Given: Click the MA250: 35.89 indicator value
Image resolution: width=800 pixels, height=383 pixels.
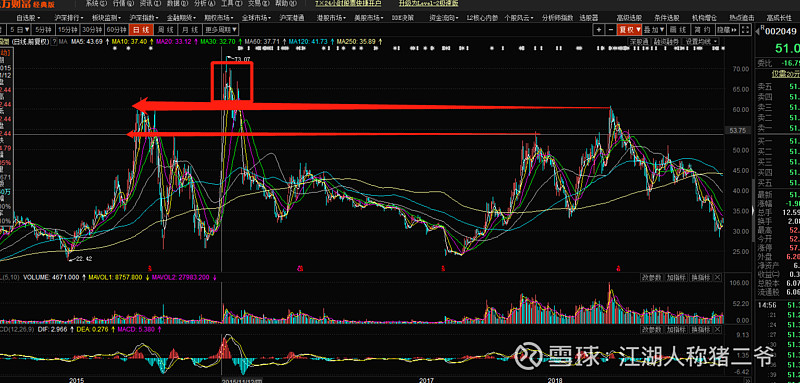Looking at the screenshot, I should 356,41.
